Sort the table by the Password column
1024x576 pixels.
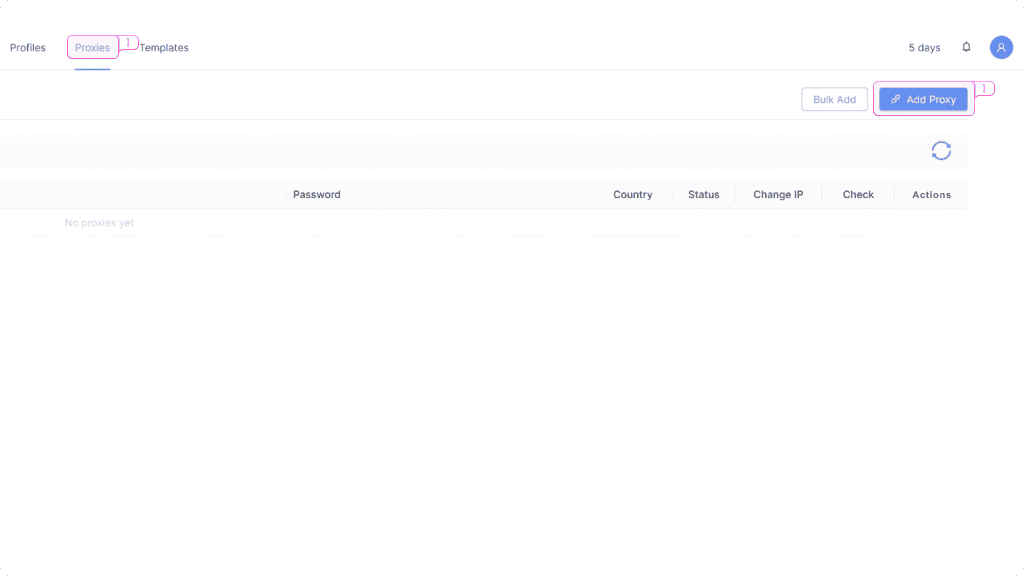click(316, 194)
